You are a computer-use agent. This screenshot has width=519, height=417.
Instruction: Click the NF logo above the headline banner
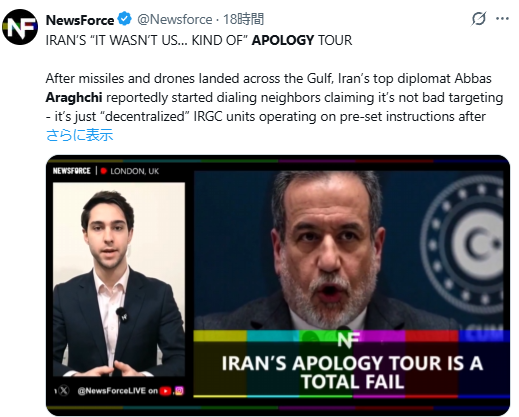349,340
